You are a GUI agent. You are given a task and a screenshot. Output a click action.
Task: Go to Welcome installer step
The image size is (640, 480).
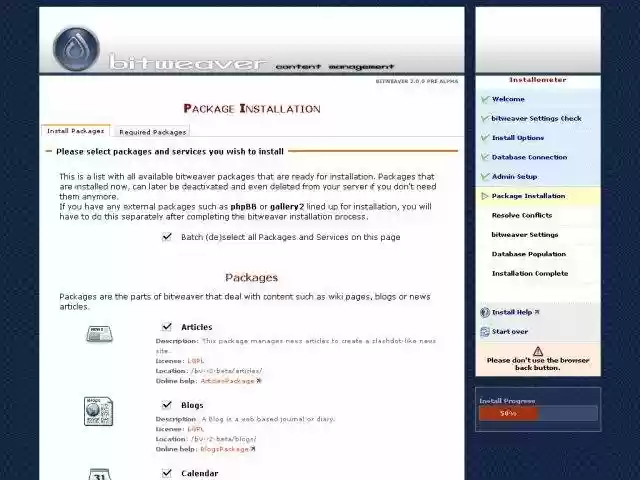(x=508, y=99)
